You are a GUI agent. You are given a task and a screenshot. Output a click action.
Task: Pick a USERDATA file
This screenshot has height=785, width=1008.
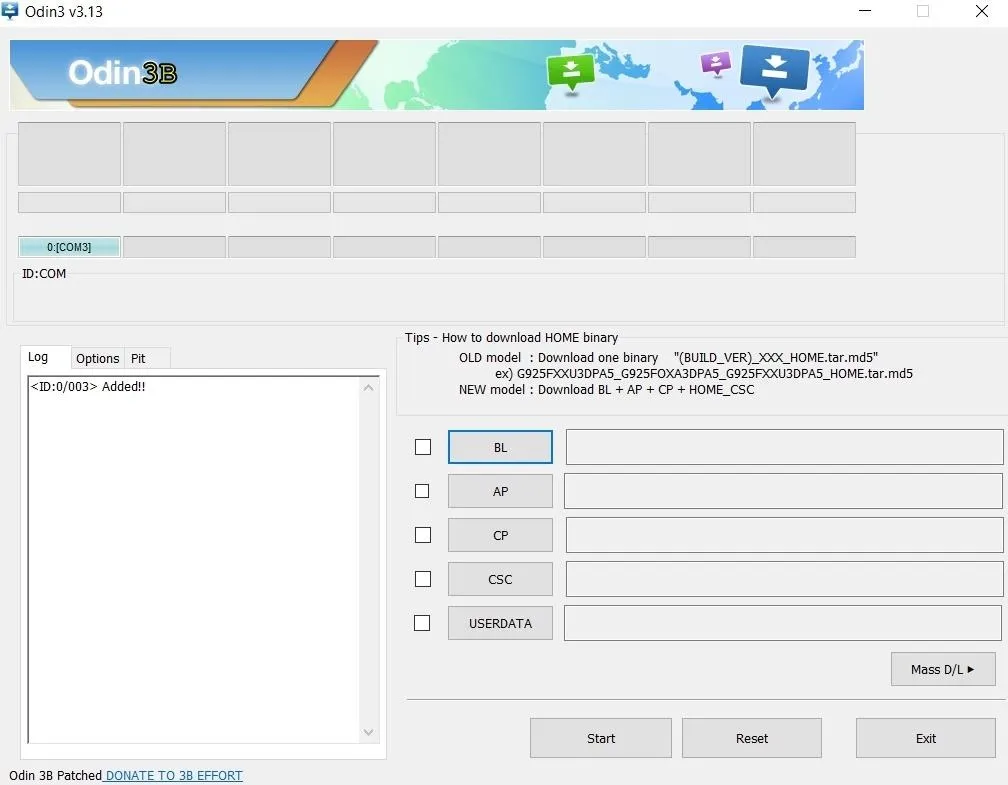[500, 623]
